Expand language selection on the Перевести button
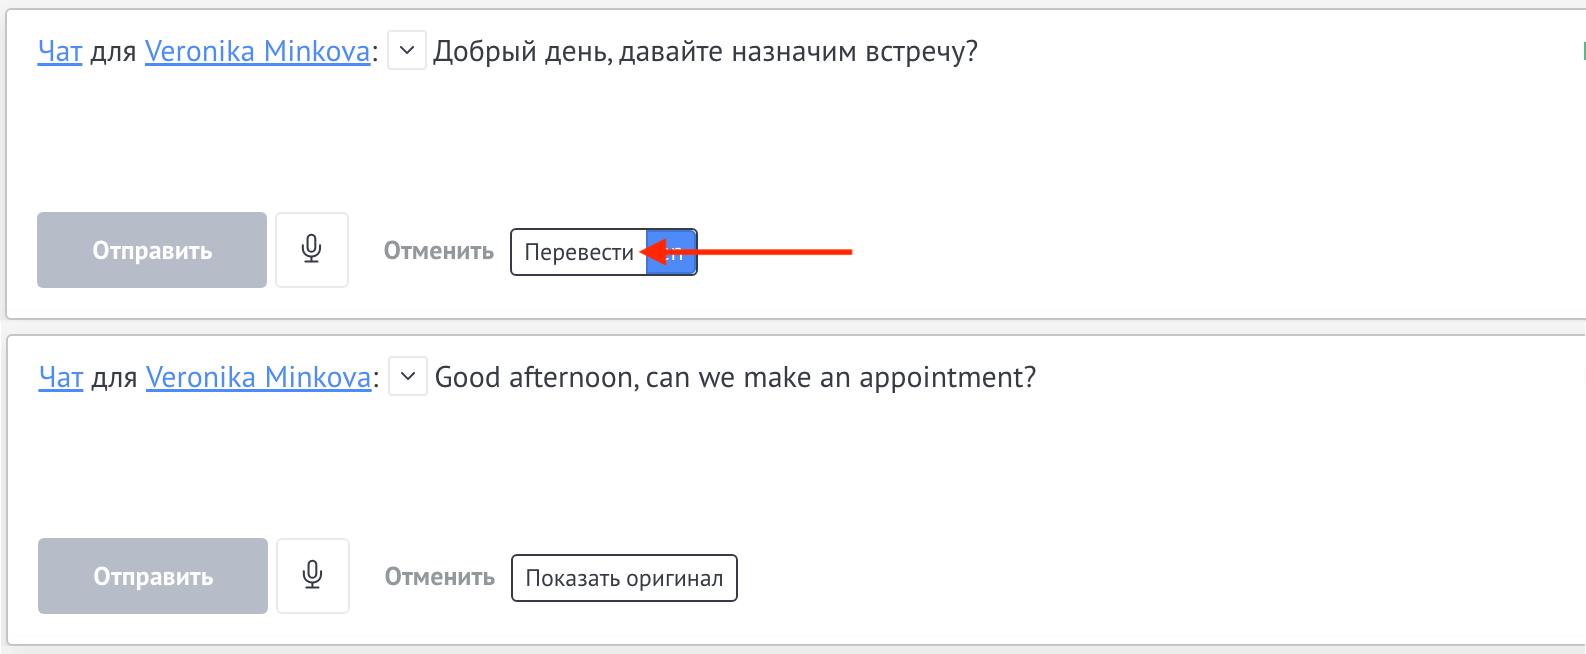1586x654 pixels. (672, 251)
